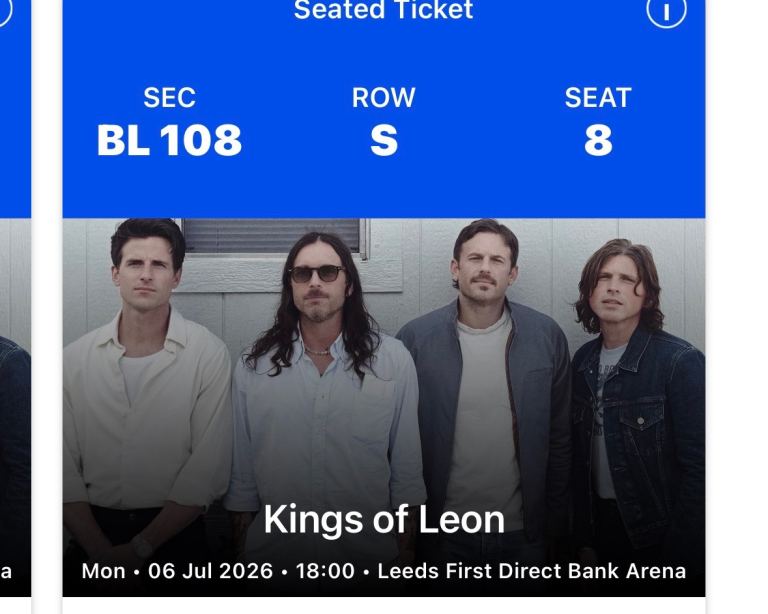Screen dimensions: 768x614
Task: Select the seat number 8
Action: [597, 141]
